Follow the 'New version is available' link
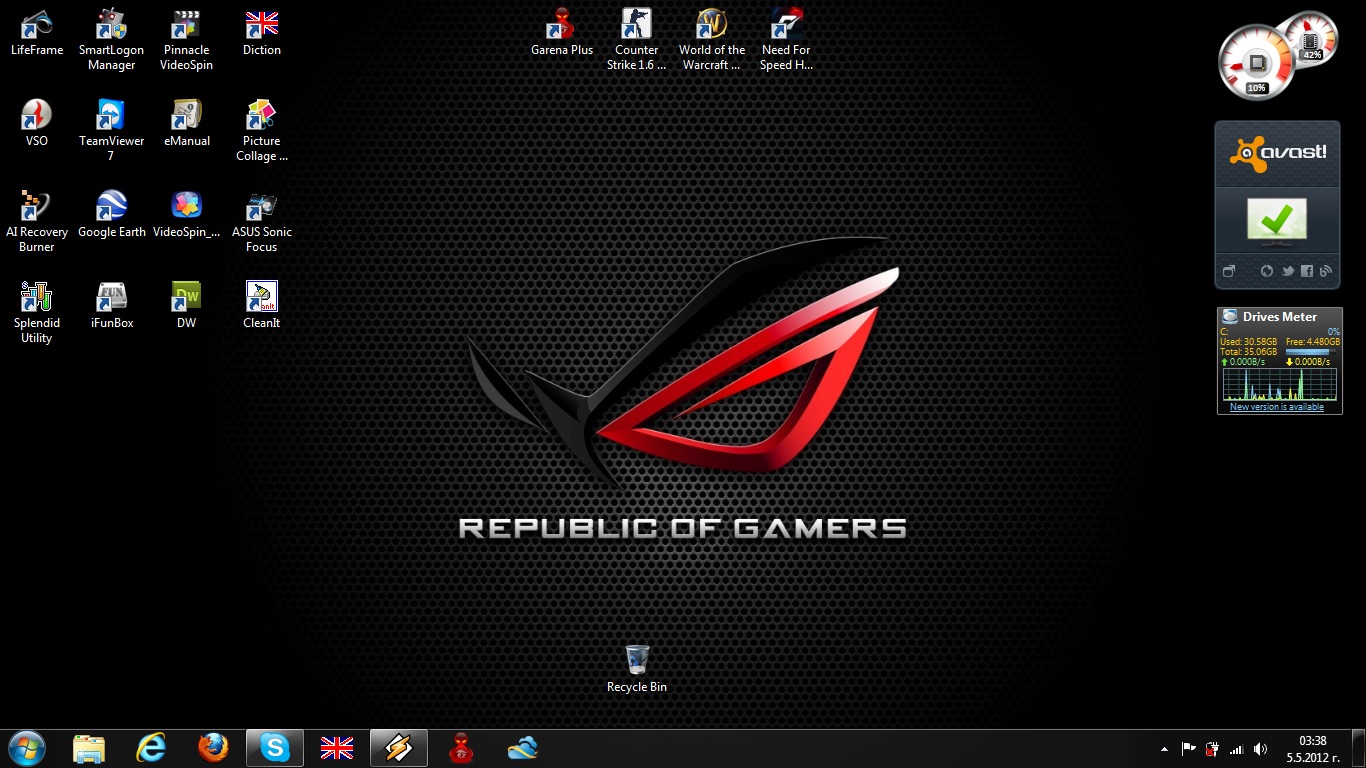This screenshot has width=1366, height=768. [1277, 407]
